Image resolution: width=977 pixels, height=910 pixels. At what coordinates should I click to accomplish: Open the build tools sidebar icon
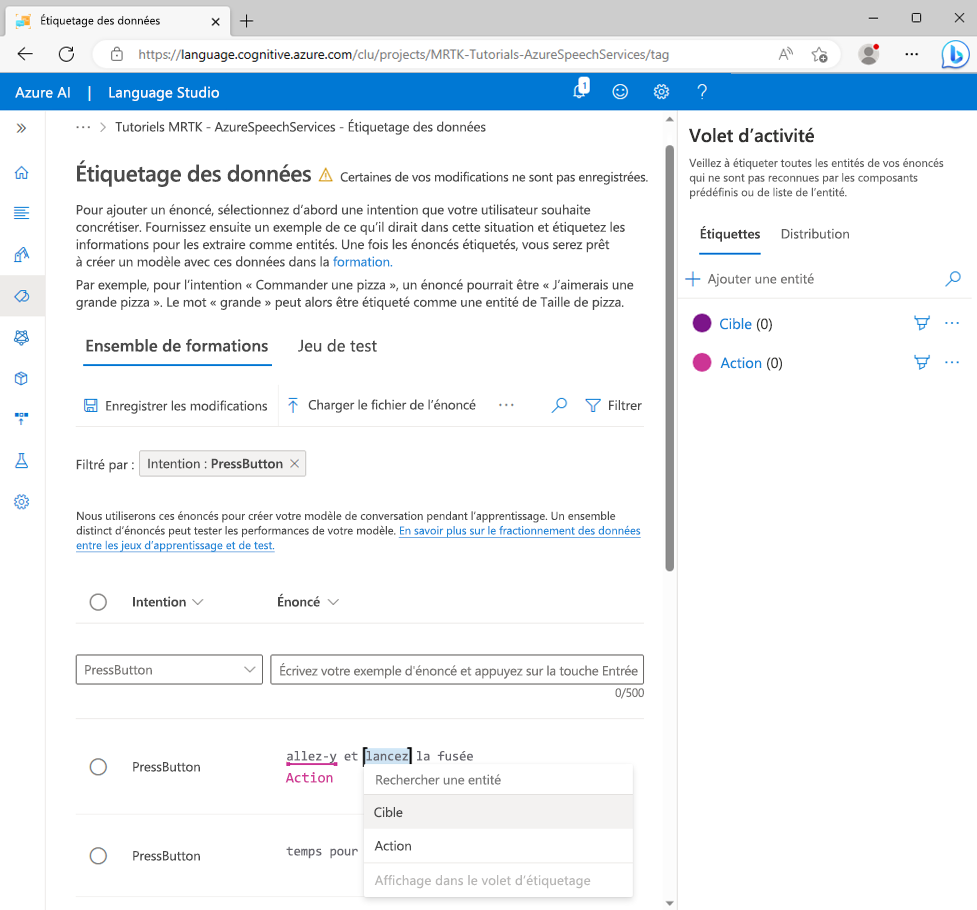(21, 254)
